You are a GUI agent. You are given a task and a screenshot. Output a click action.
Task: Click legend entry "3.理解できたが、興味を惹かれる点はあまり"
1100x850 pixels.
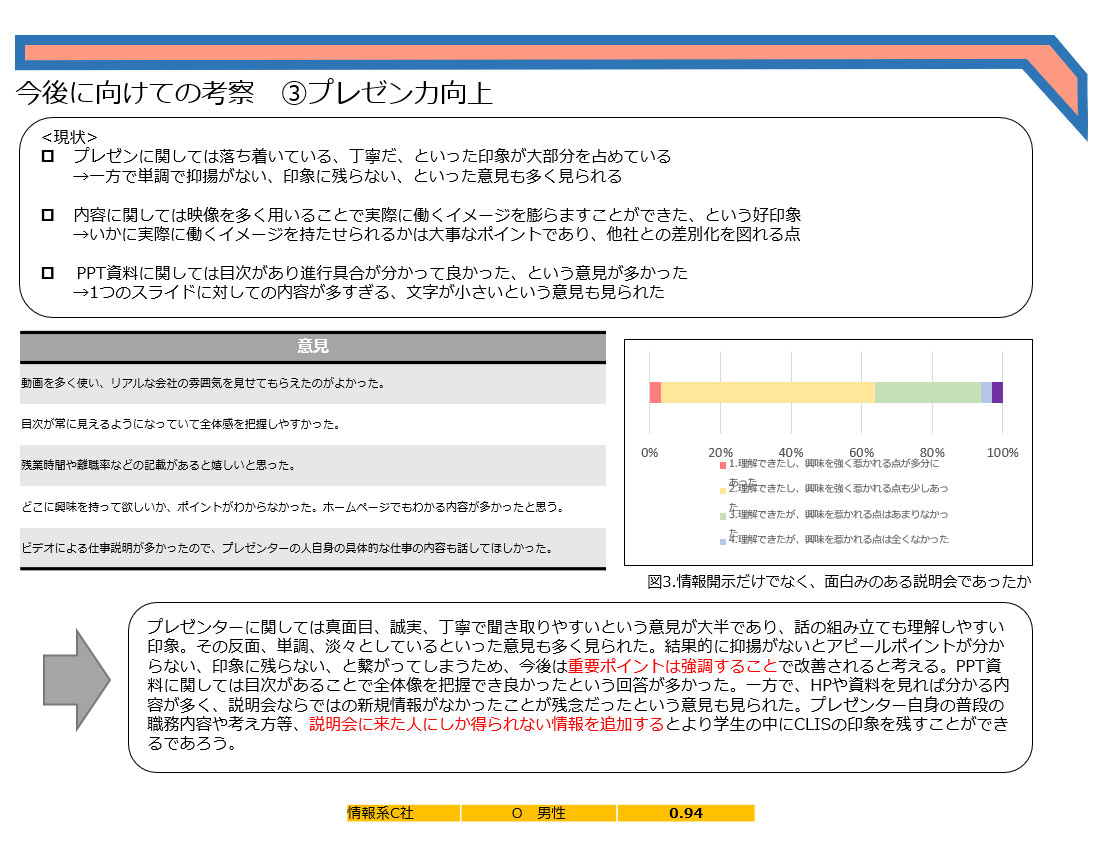[838, 514]
